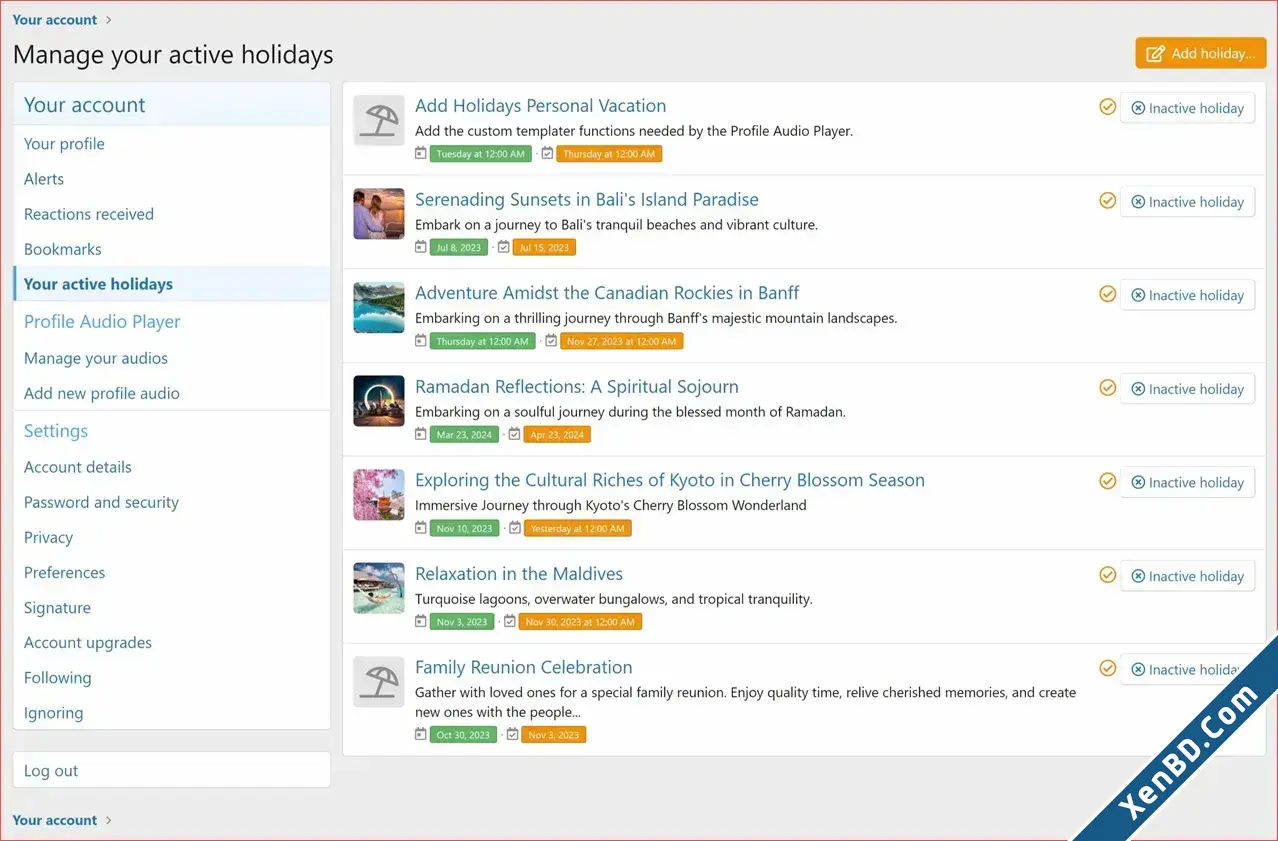Viewport: 1278px width, 841px height.
Task: Open Reactions received in the sidebar
Action: point(89,214)
